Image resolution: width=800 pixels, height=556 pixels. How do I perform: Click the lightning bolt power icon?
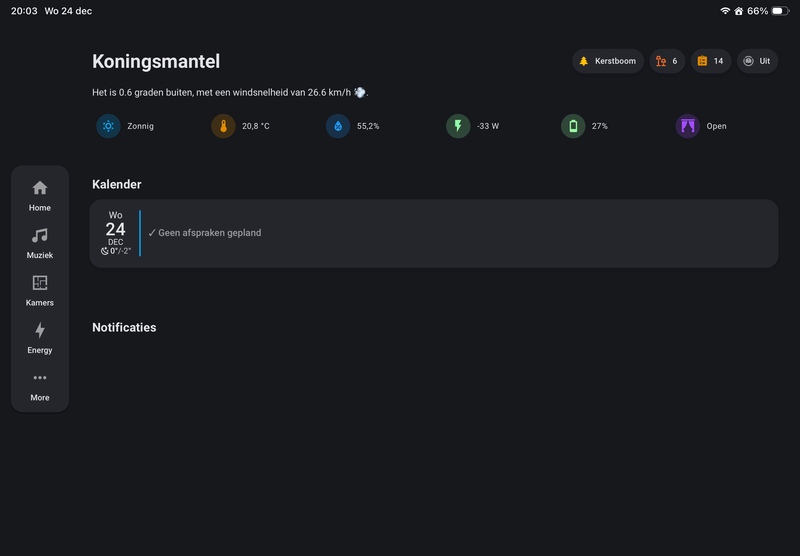(x=458, y=126)
